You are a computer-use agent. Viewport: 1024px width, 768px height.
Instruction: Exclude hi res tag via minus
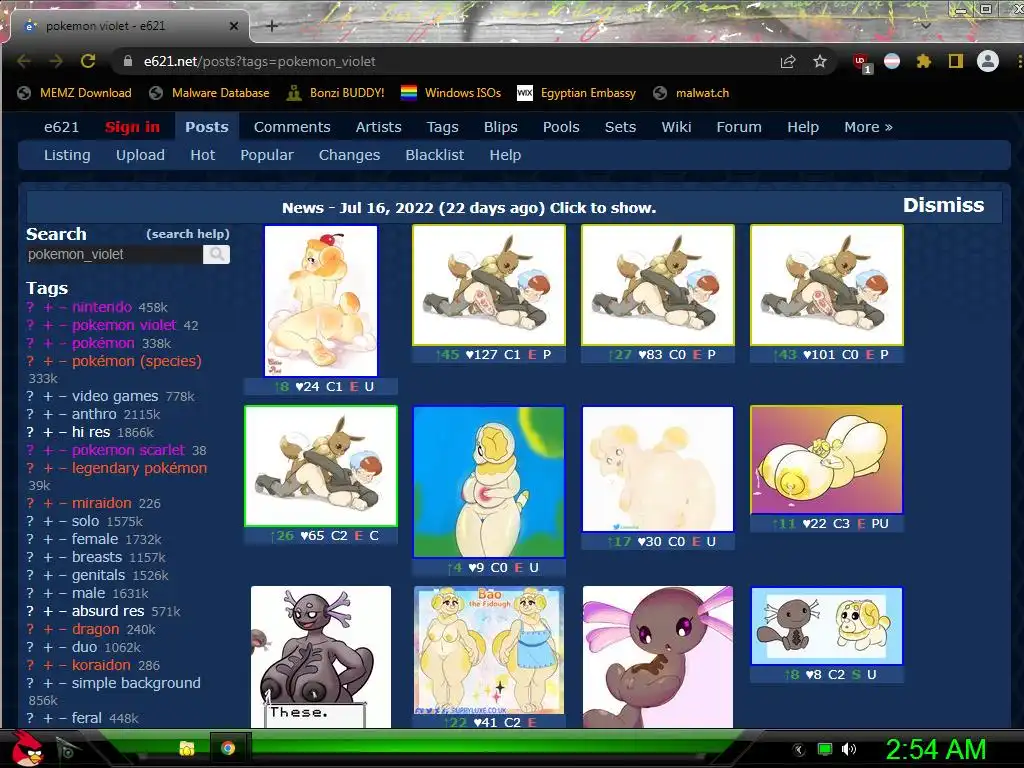pos(63,432)
